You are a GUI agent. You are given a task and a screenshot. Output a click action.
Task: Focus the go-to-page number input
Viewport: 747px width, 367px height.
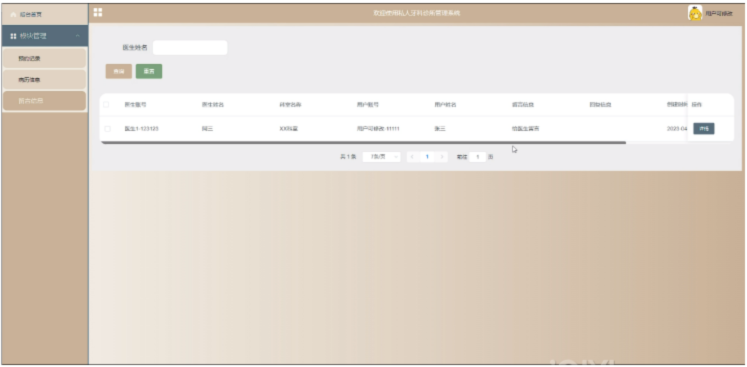477,157
